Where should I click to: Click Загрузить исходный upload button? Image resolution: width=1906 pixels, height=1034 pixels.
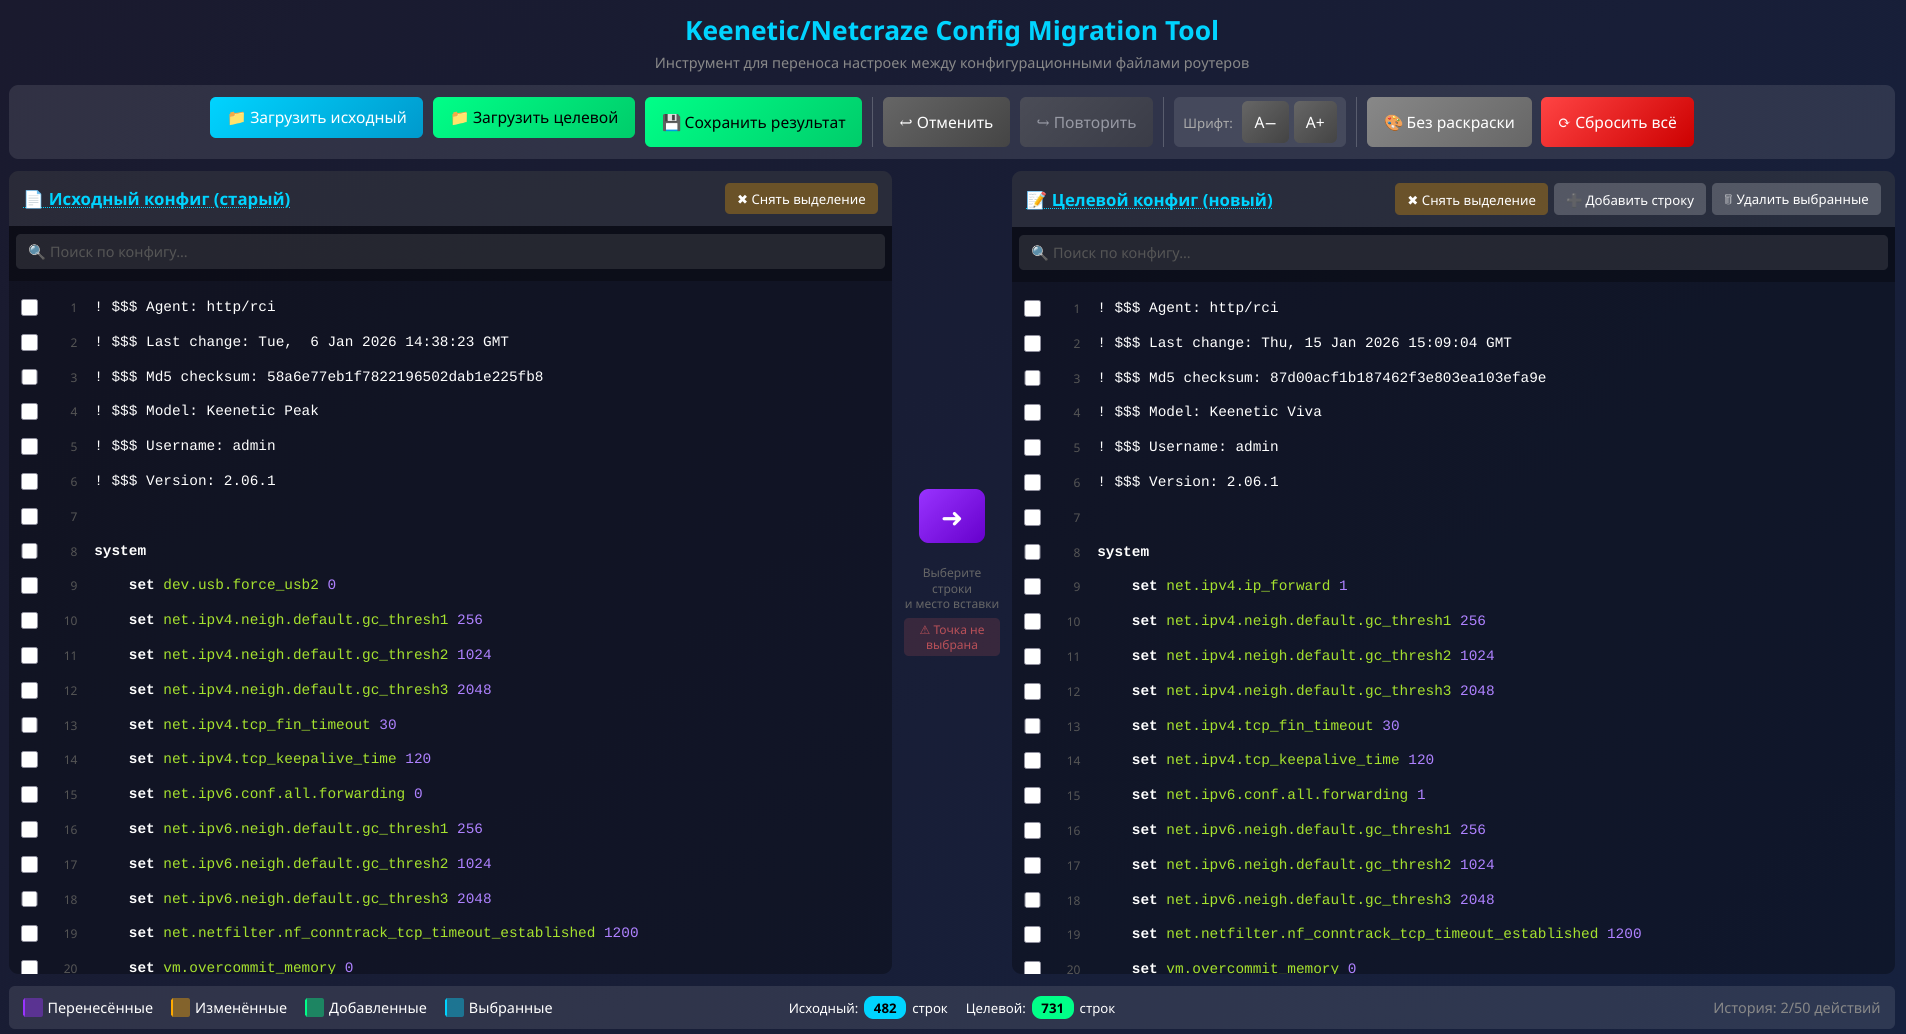[x=316, y=117]
